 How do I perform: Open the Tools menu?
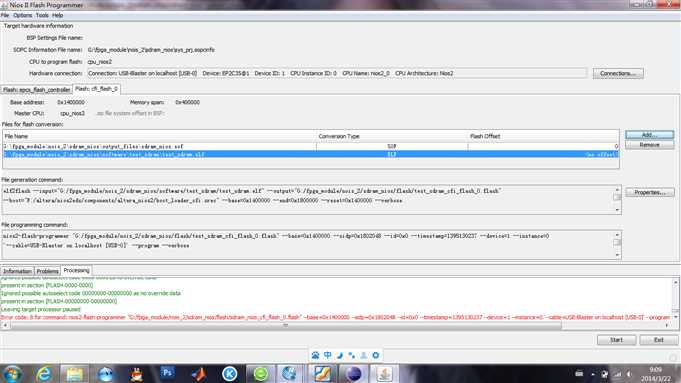tap(42, 15)
